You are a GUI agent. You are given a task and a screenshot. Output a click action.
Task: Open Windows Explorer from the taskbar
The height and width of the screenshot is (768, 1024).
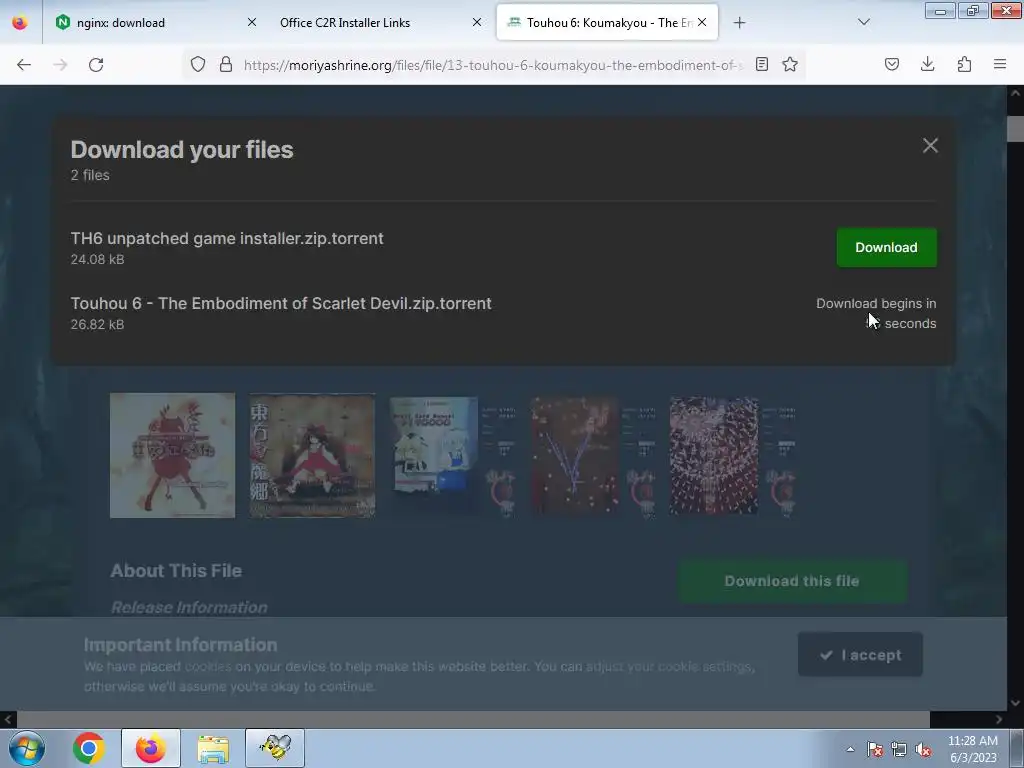point(213,748)
